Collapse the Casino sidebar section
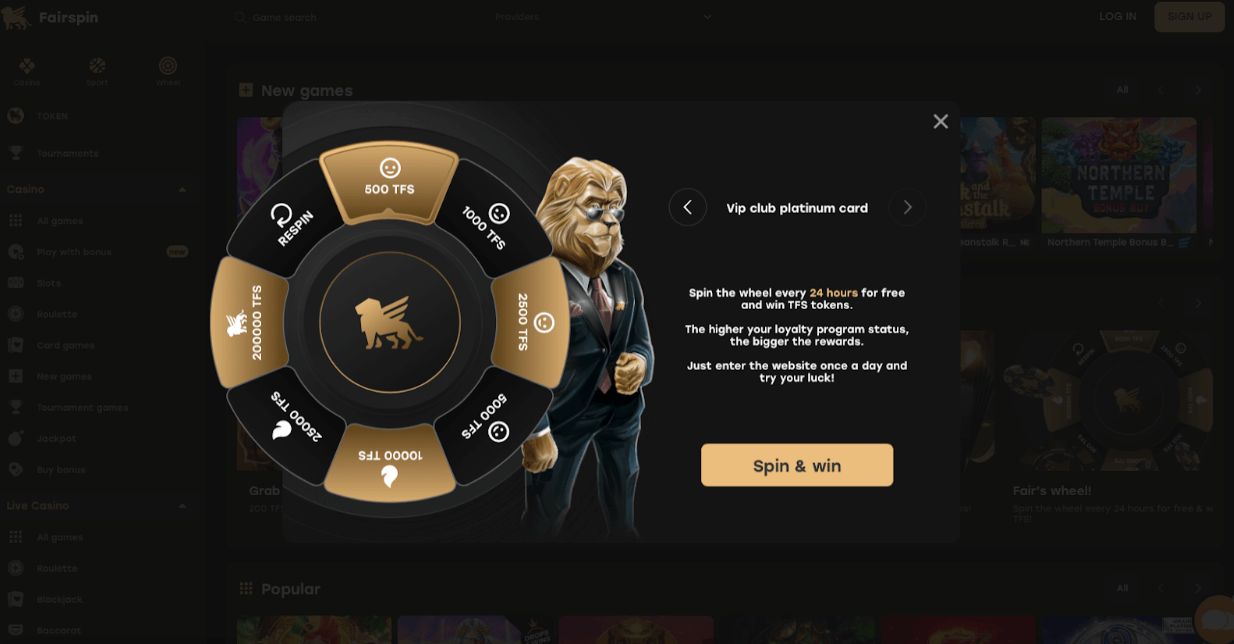 point(182,190)
